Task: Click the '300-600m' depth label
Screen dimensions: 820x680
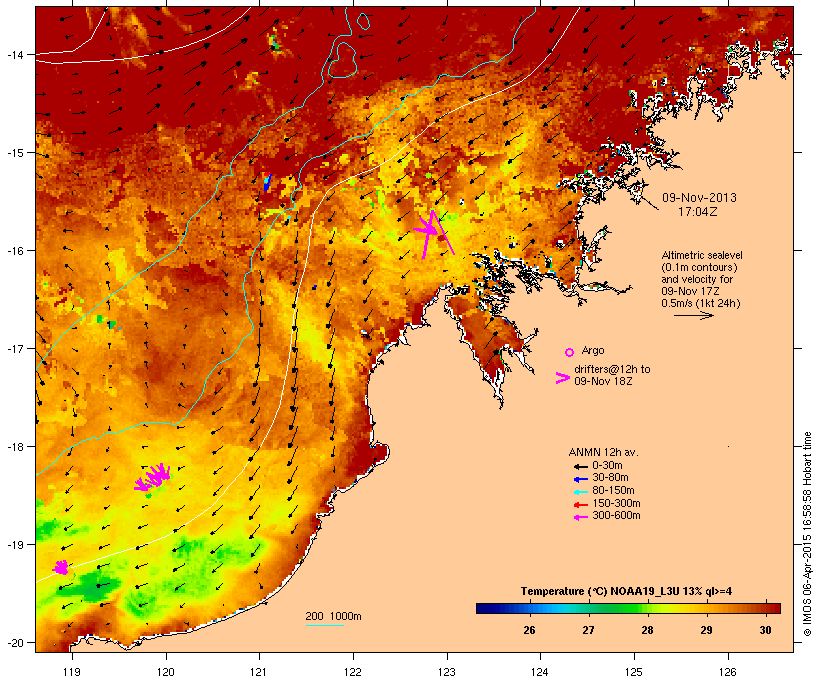Action: [x=616, y=516]
